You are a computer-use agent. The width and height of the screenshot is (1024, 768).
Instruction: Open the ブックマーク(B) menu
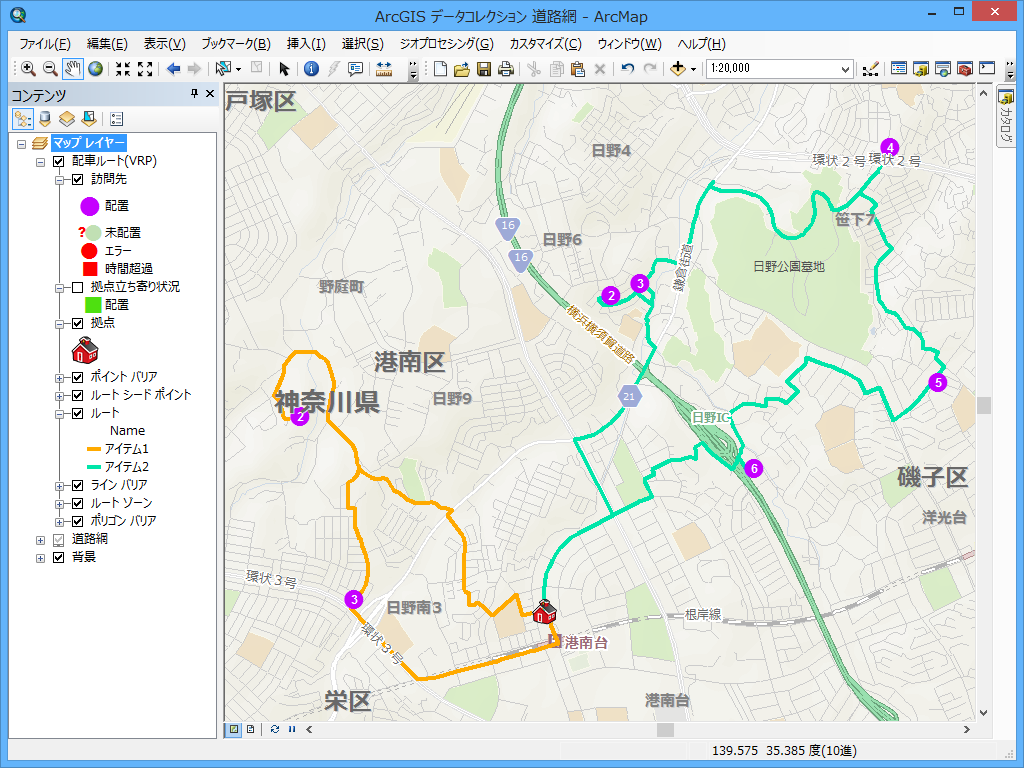[236, 44]
